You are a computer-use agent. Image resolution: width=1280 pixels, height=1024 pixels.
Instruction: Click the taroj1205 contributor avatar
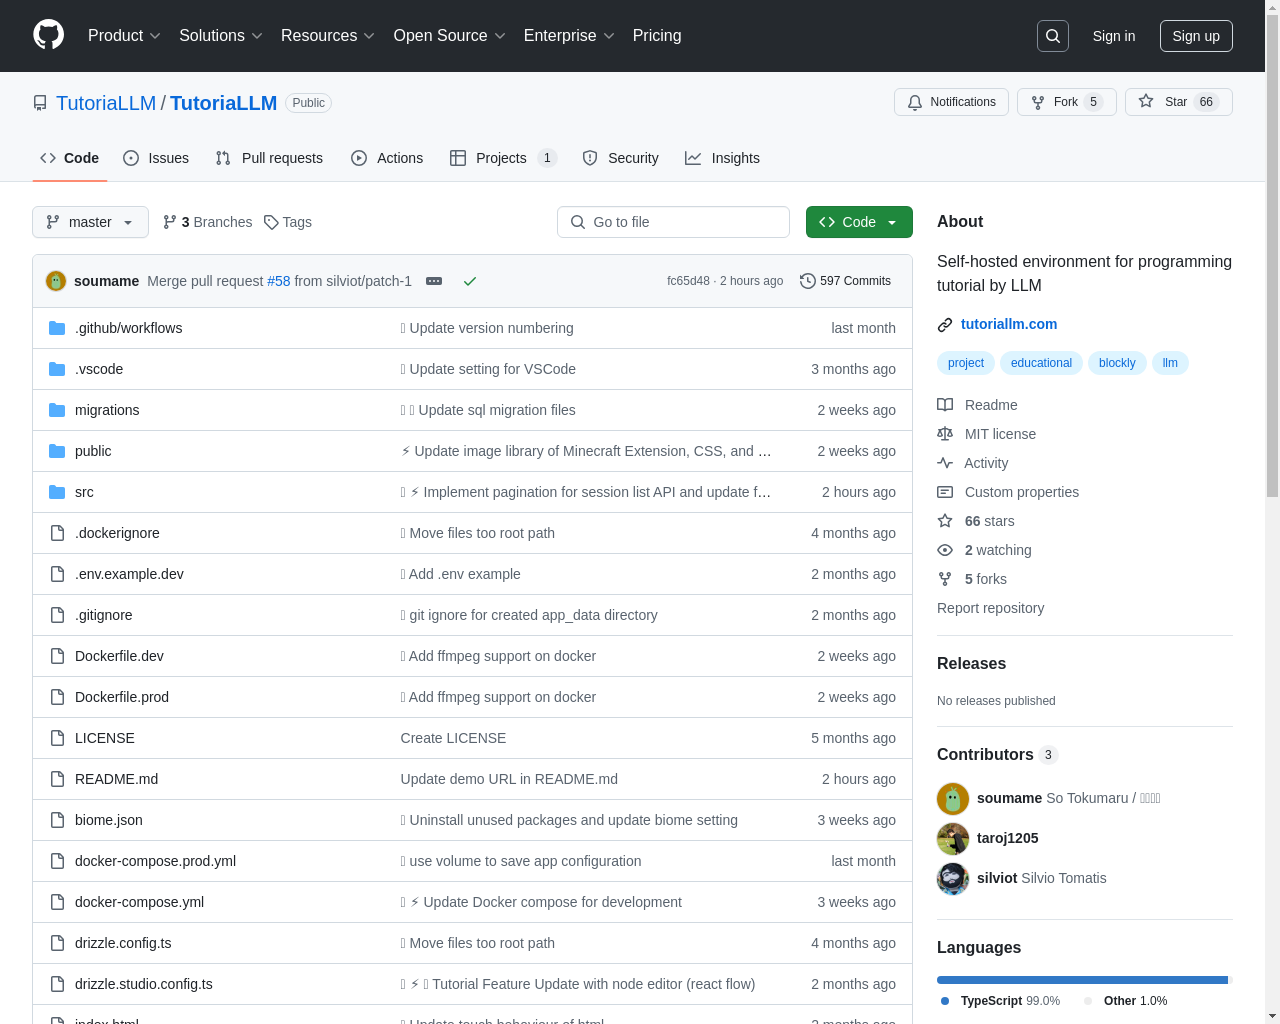[x=953, y=838]
